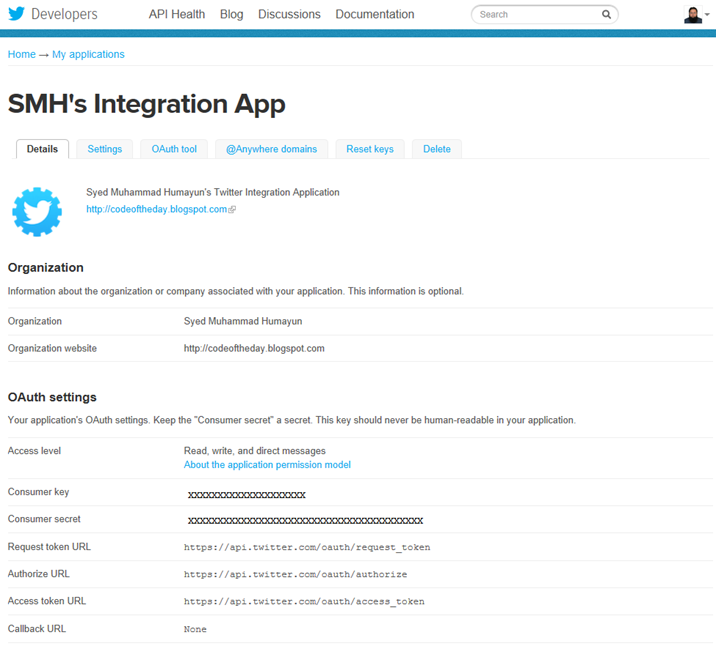The image size is (716, 646).
Task: Open the Delete tab
Action: (x=437, y=149)
